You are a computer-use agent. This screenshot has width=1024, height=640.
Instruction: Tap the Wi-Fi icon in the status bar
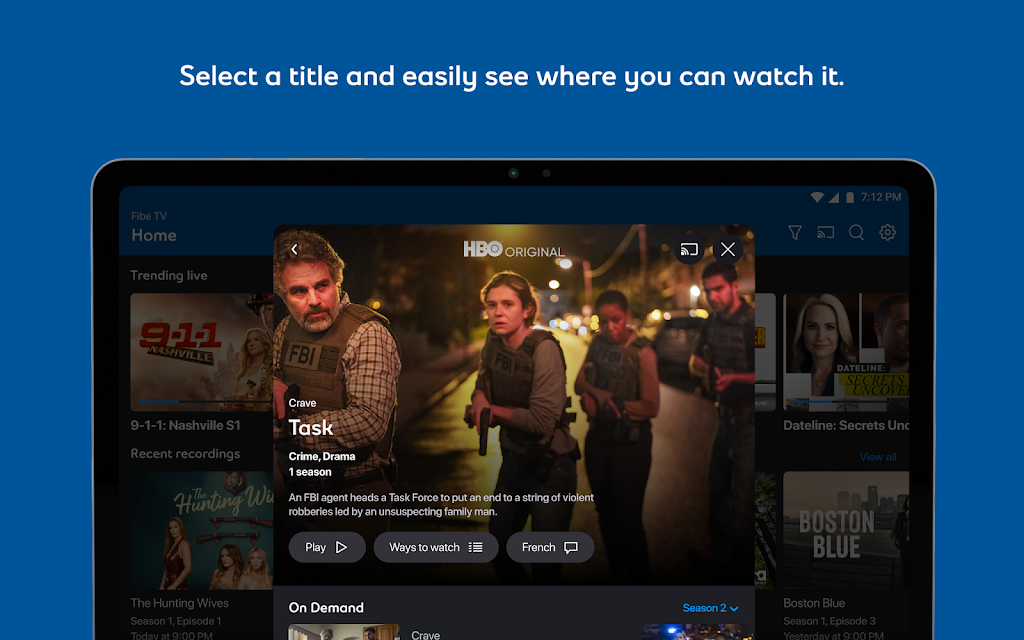point(817,198)
